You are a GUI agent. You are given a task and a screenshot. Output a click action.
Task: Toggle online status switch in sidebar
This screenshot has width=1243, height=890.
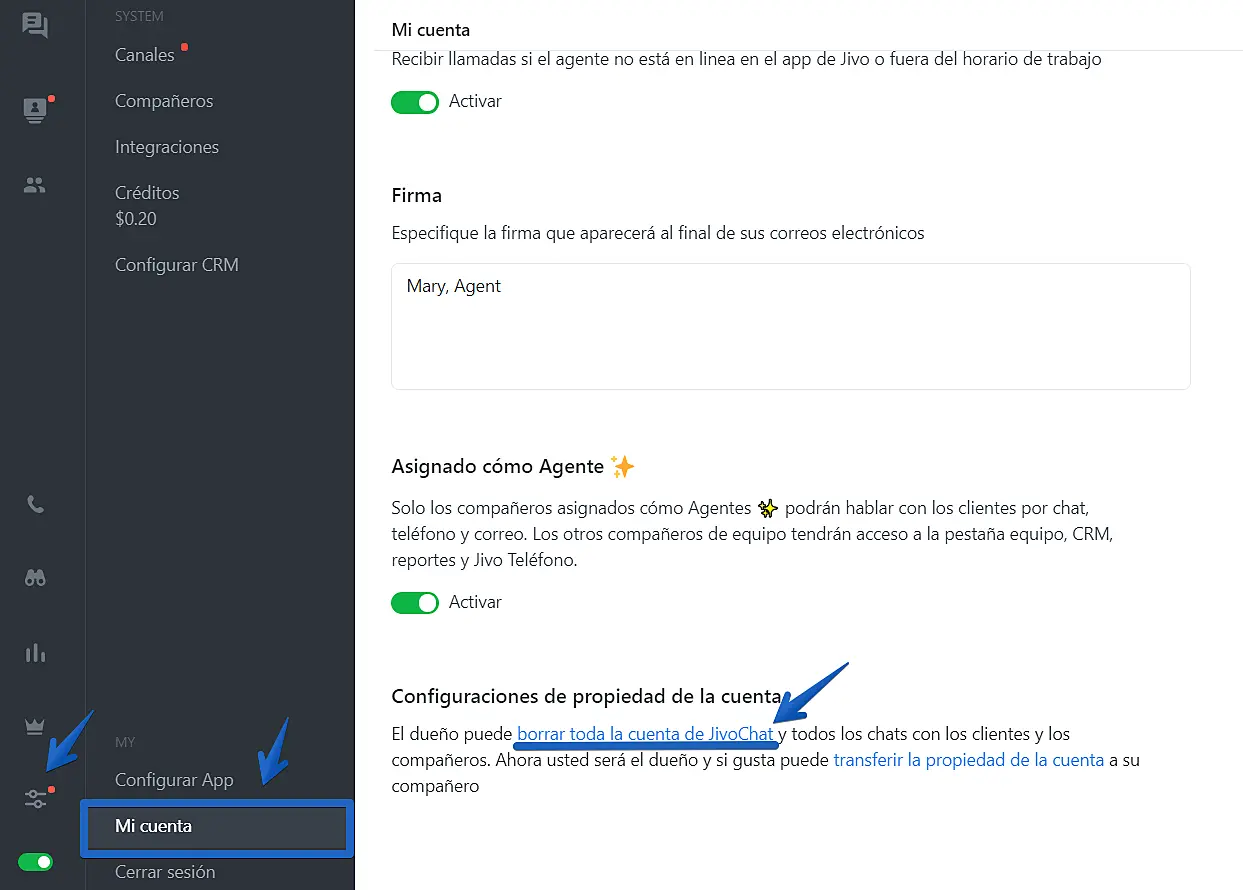(36, 862)
